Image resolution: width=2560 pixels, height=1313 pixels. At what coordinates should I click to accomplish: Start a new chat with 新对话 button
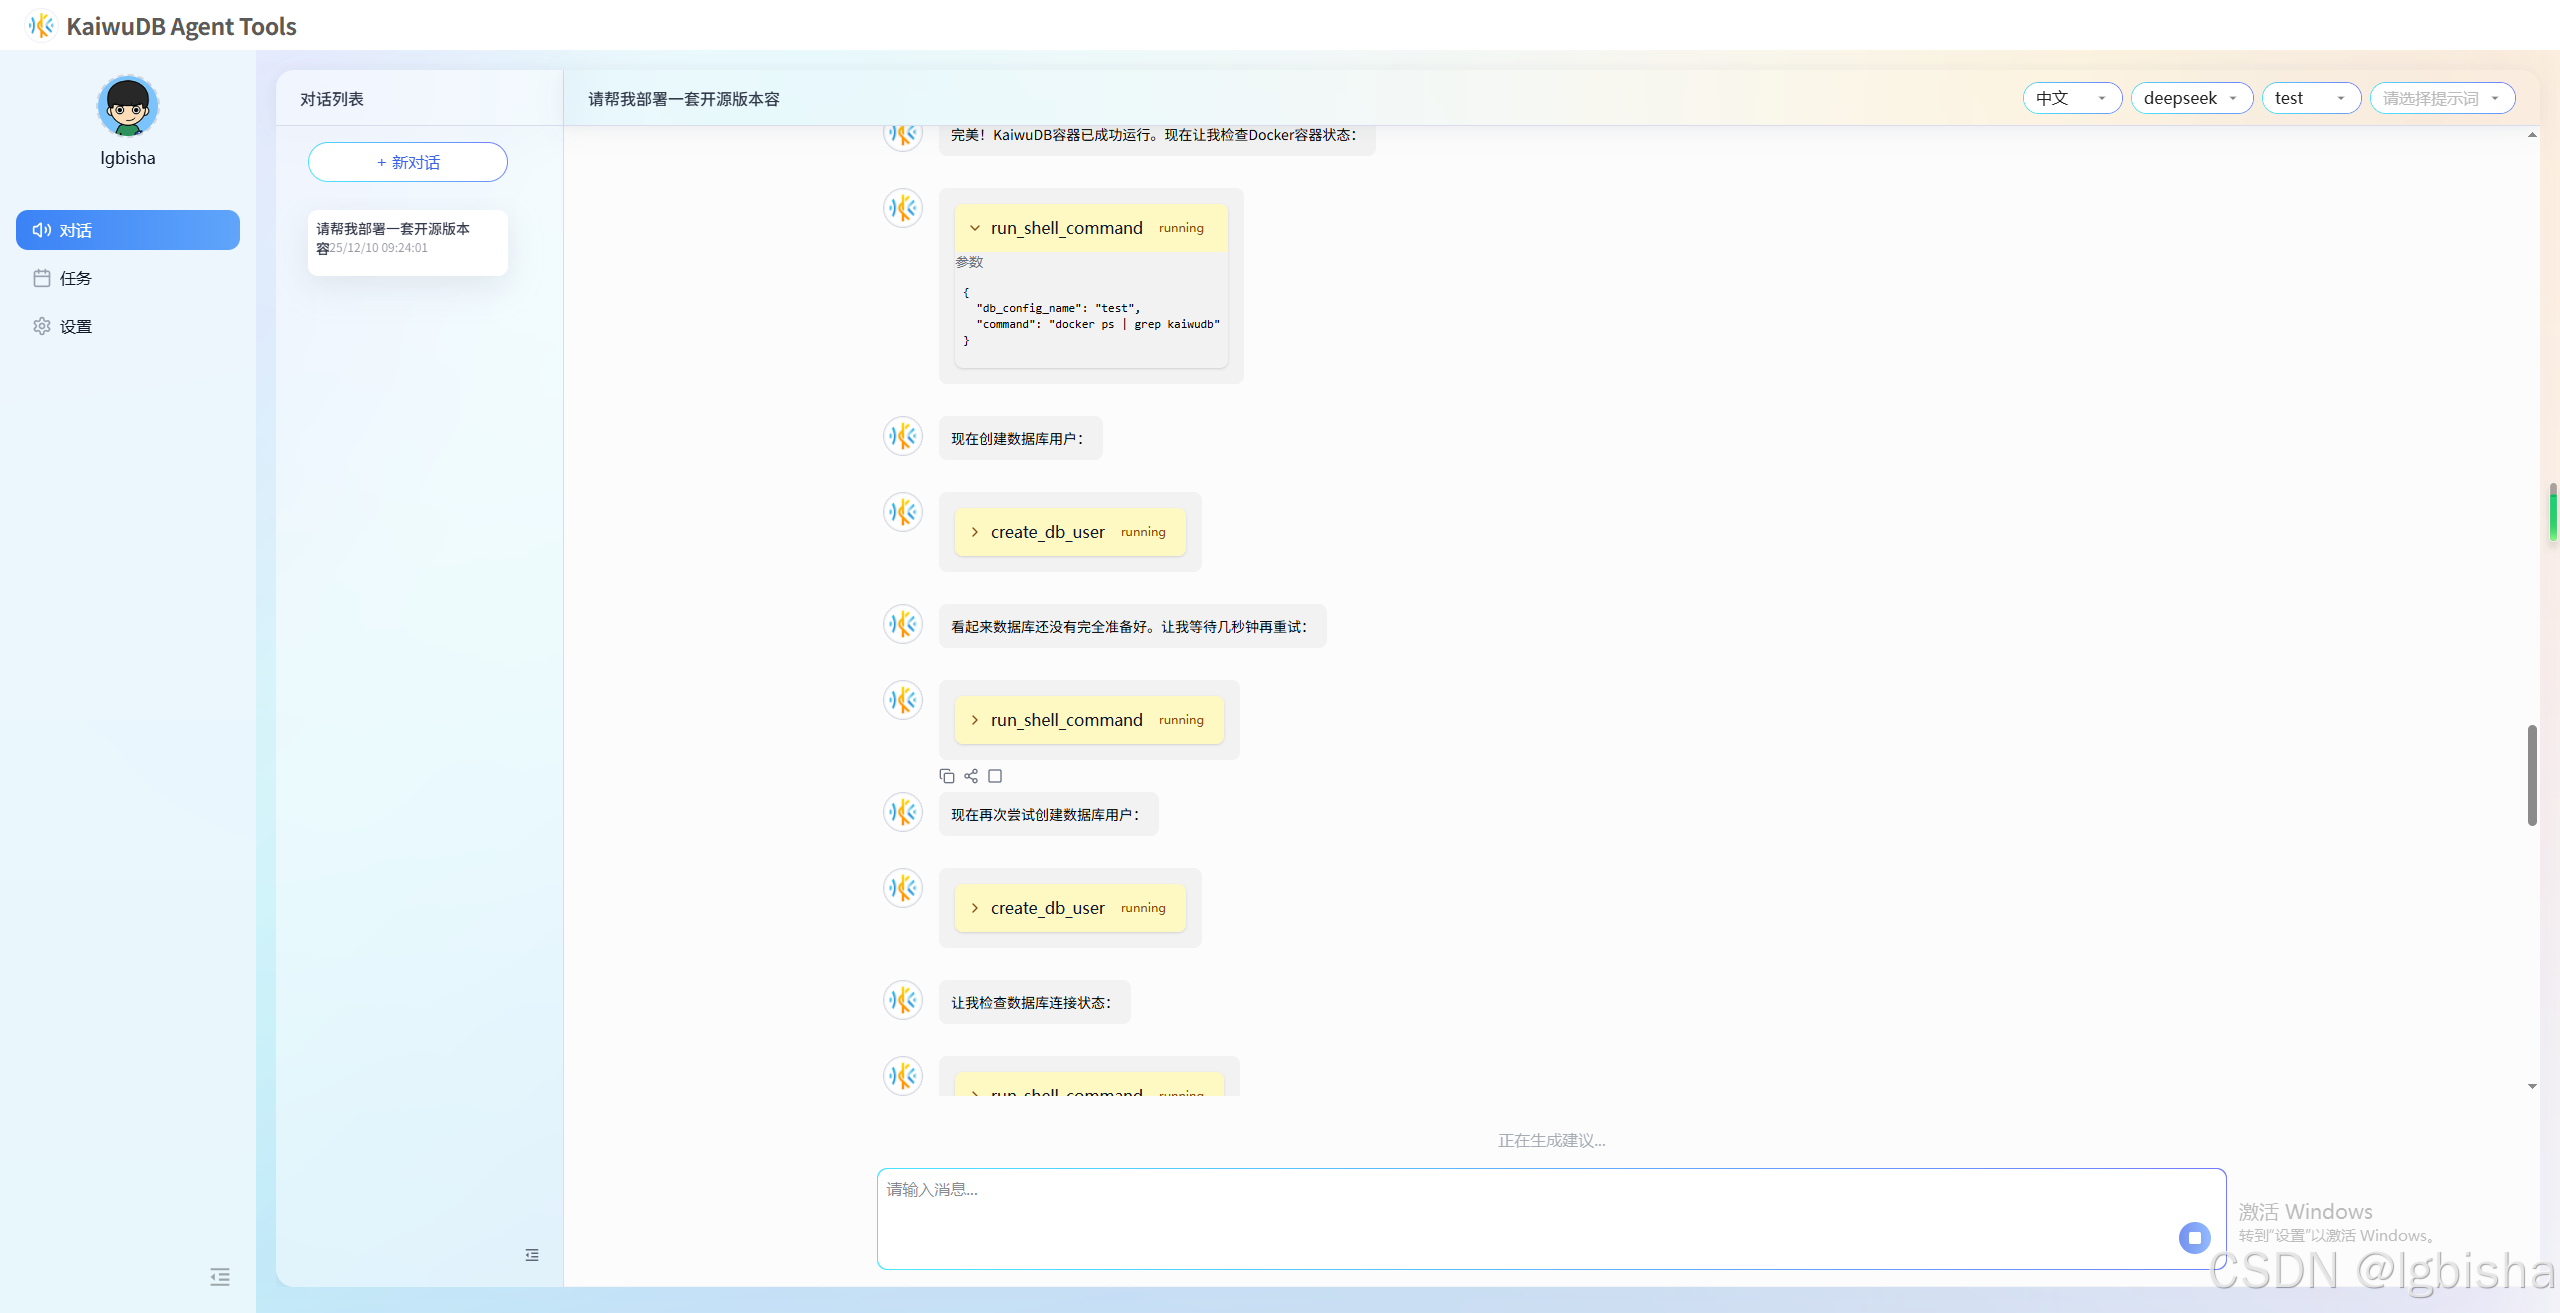point(408,162)
